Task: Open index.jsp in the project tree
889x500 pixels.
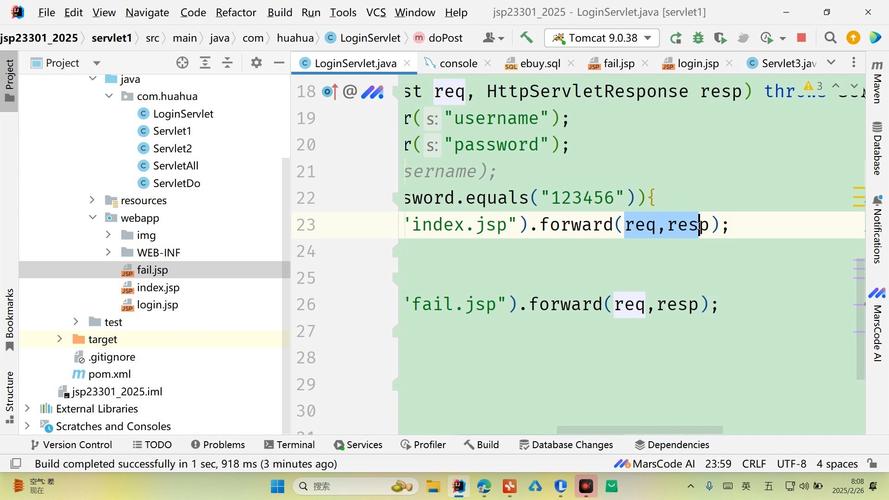Action: tap(158, 288)
